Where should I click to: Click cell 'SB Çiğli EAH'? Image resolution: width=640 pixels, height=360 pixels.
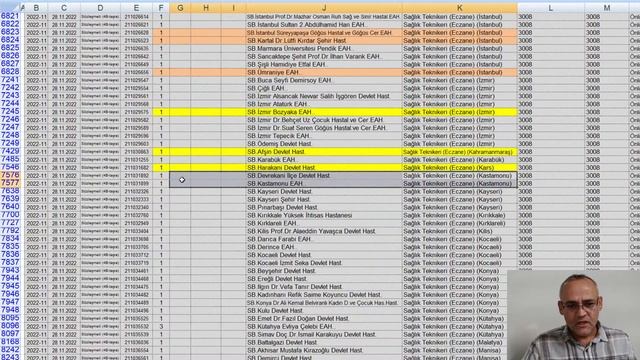(x=324, y=88)
